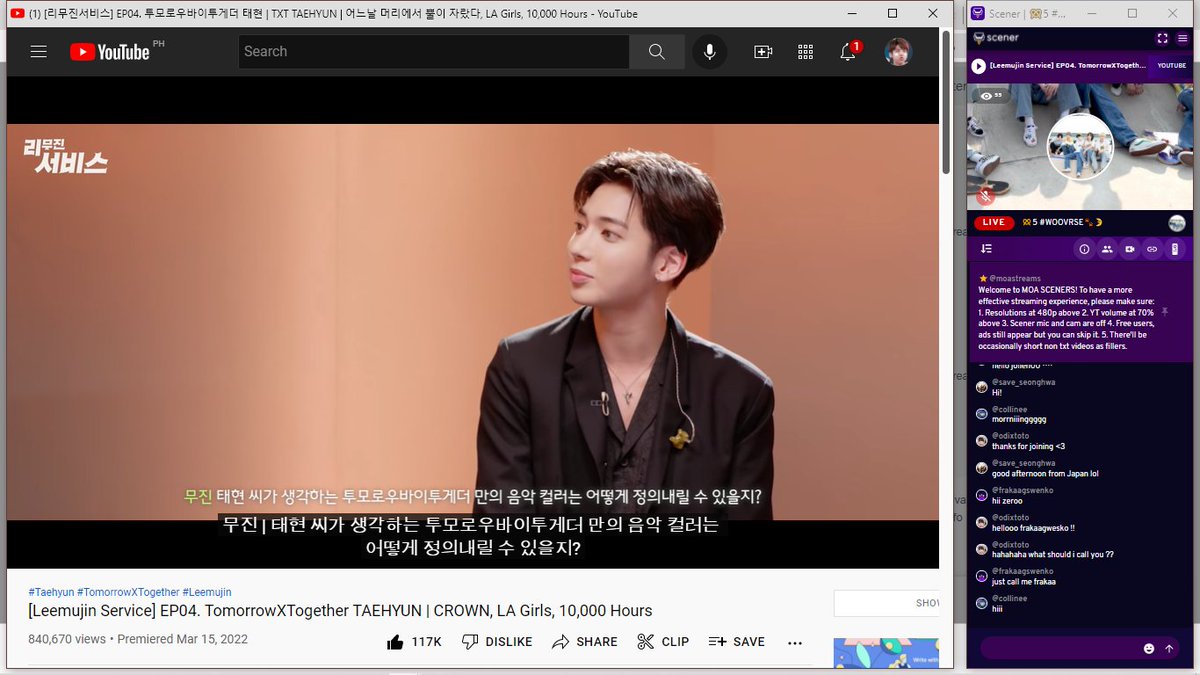Go to the YouTube home logo

coord(110,52)
